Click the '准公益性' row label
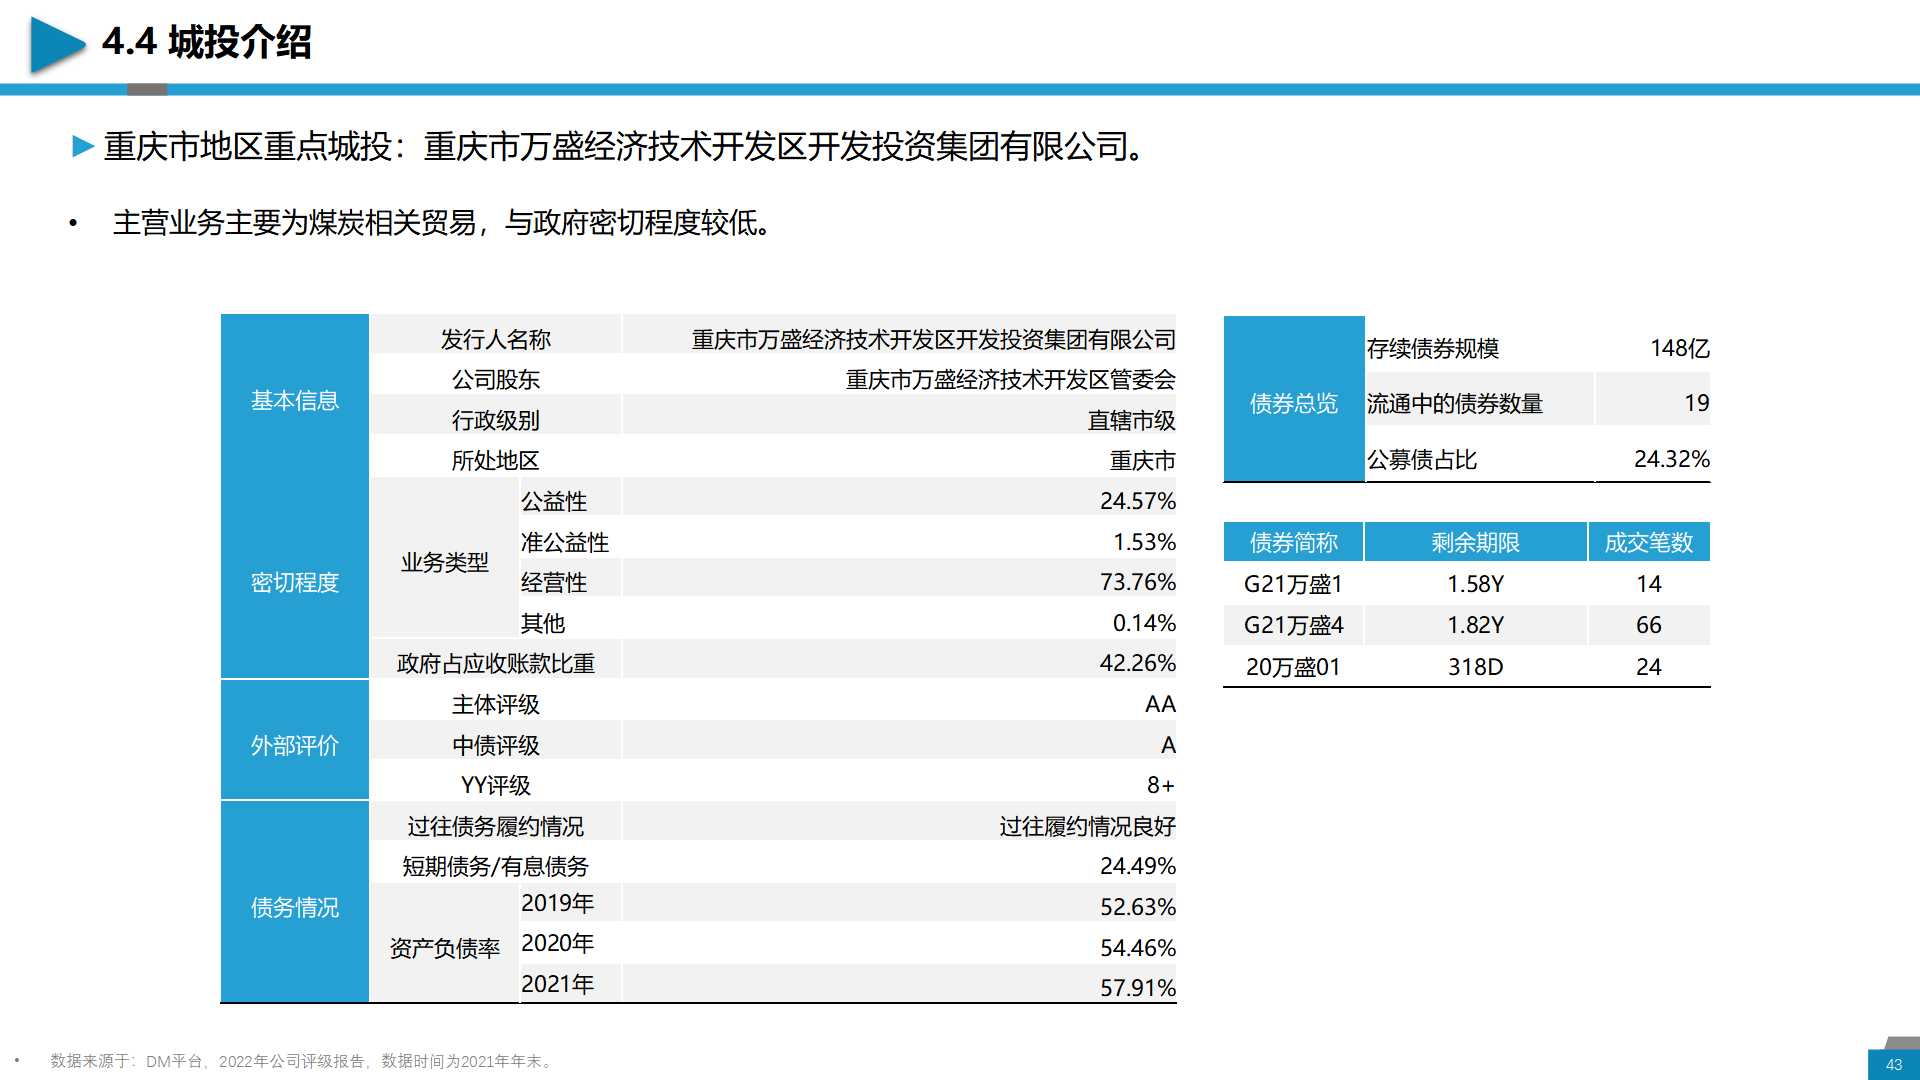 point(565,543)
